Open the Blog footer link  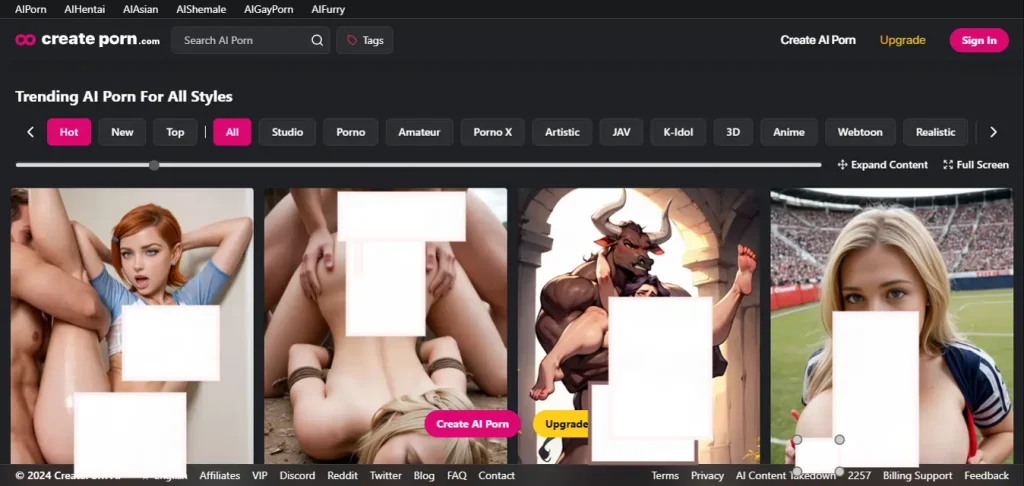point(424,476)
